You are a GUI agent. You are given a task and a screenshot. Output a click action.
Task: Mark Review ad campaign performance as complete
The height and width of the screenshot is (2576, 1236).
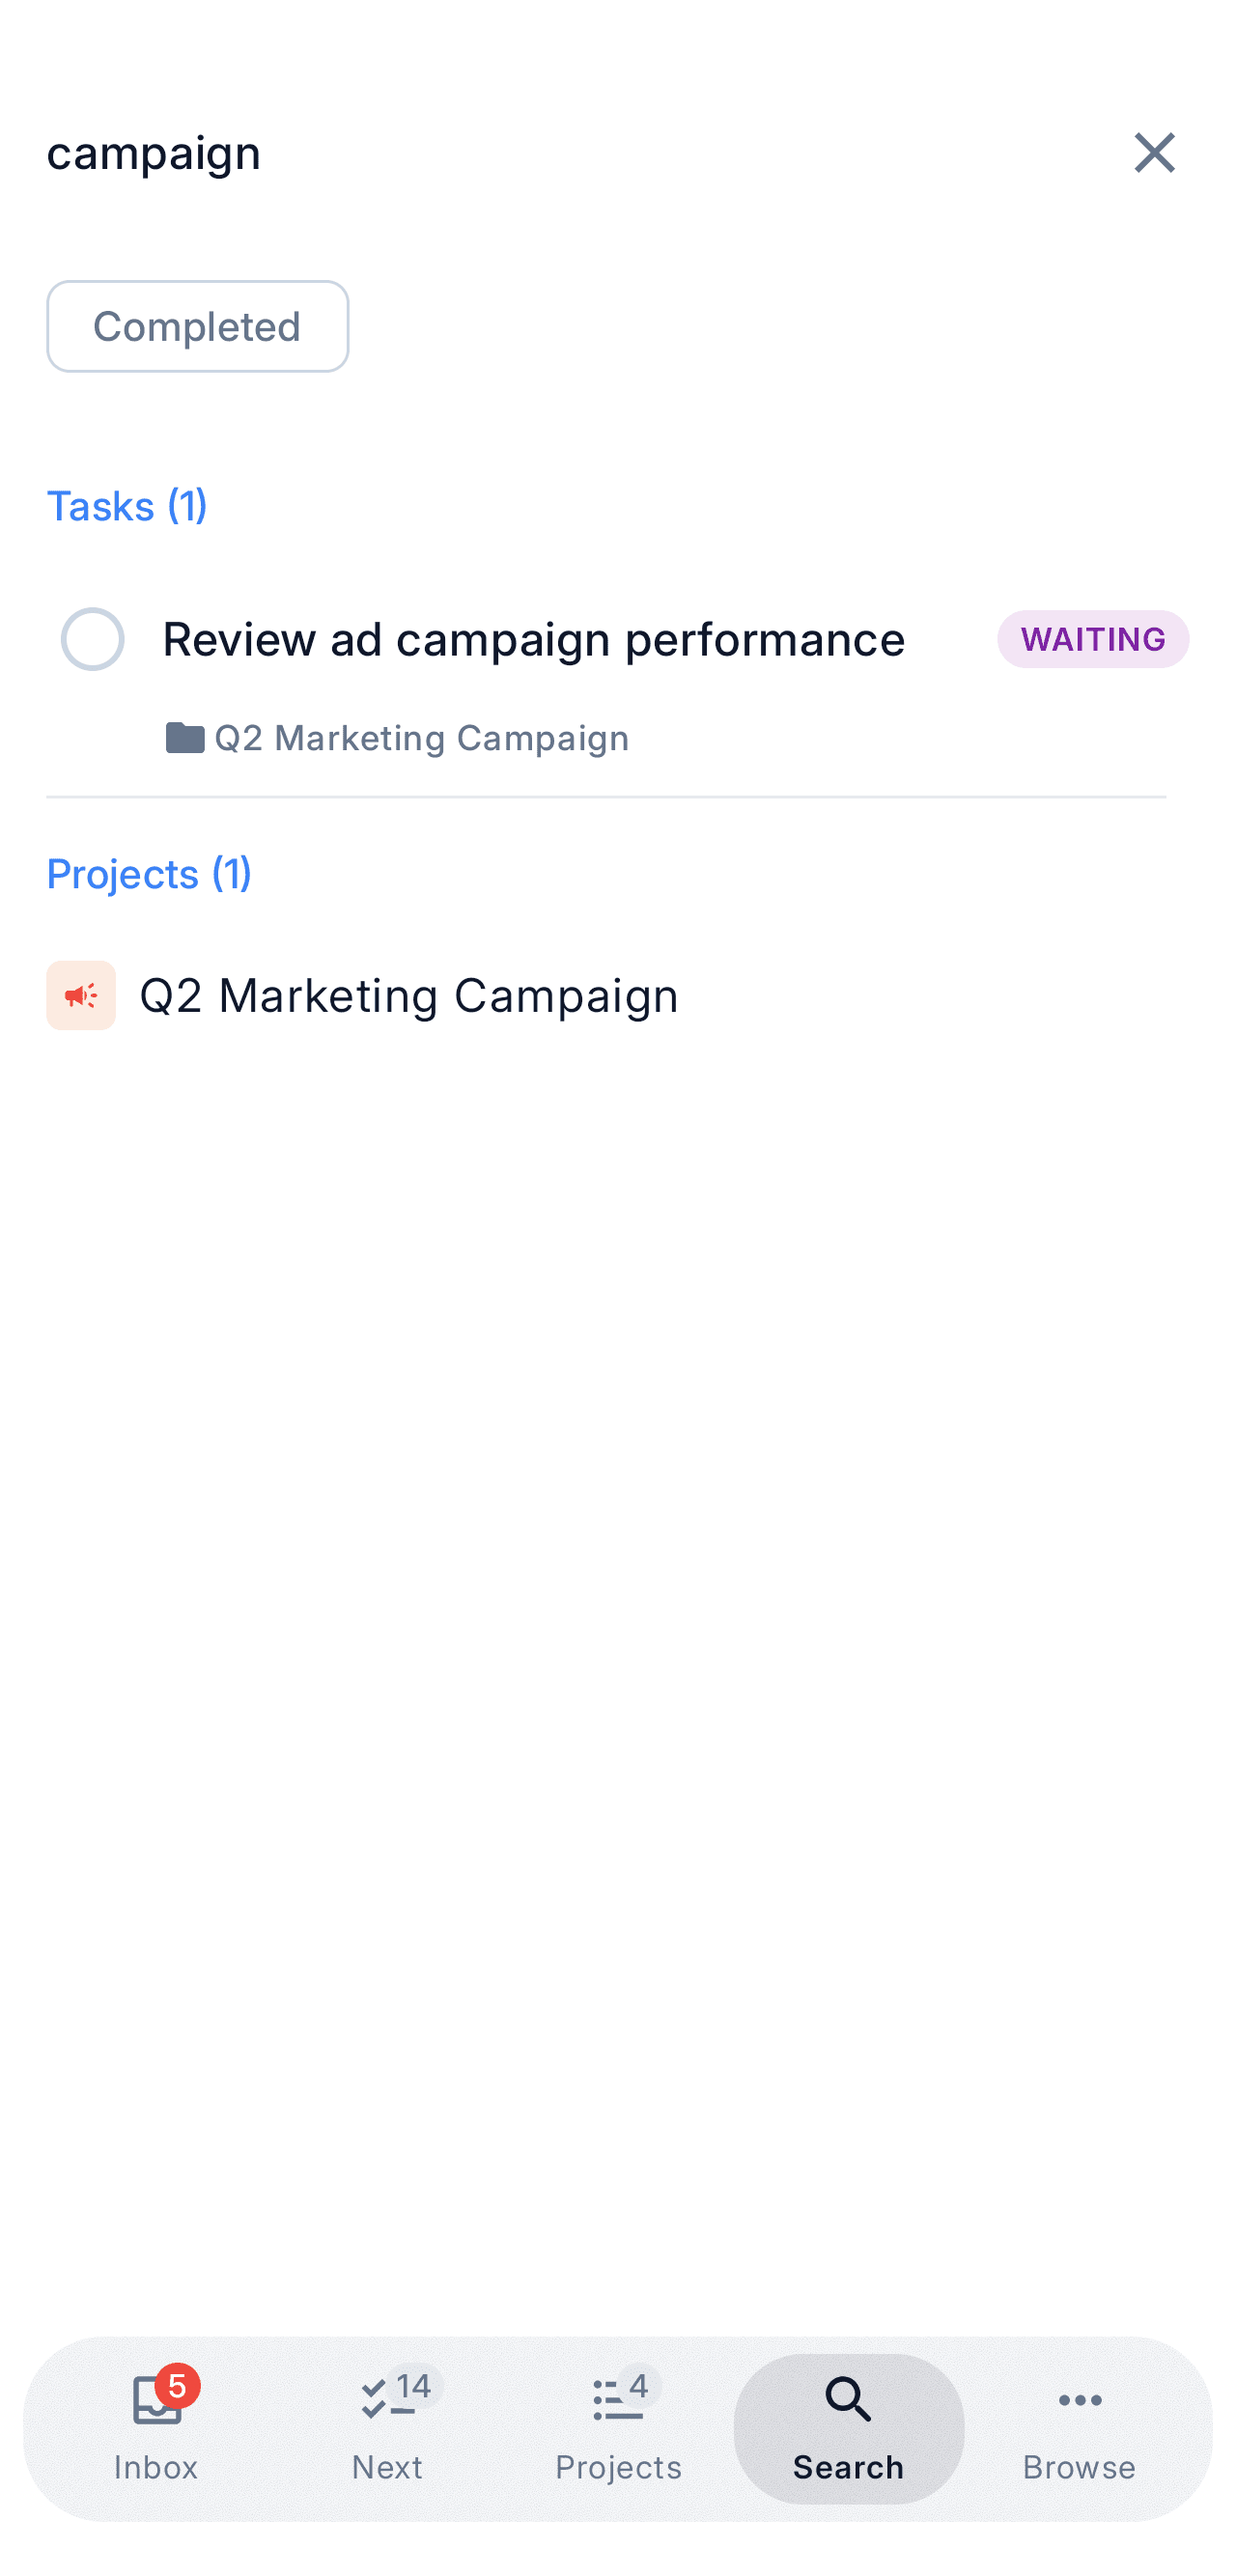tap(93, 639)
